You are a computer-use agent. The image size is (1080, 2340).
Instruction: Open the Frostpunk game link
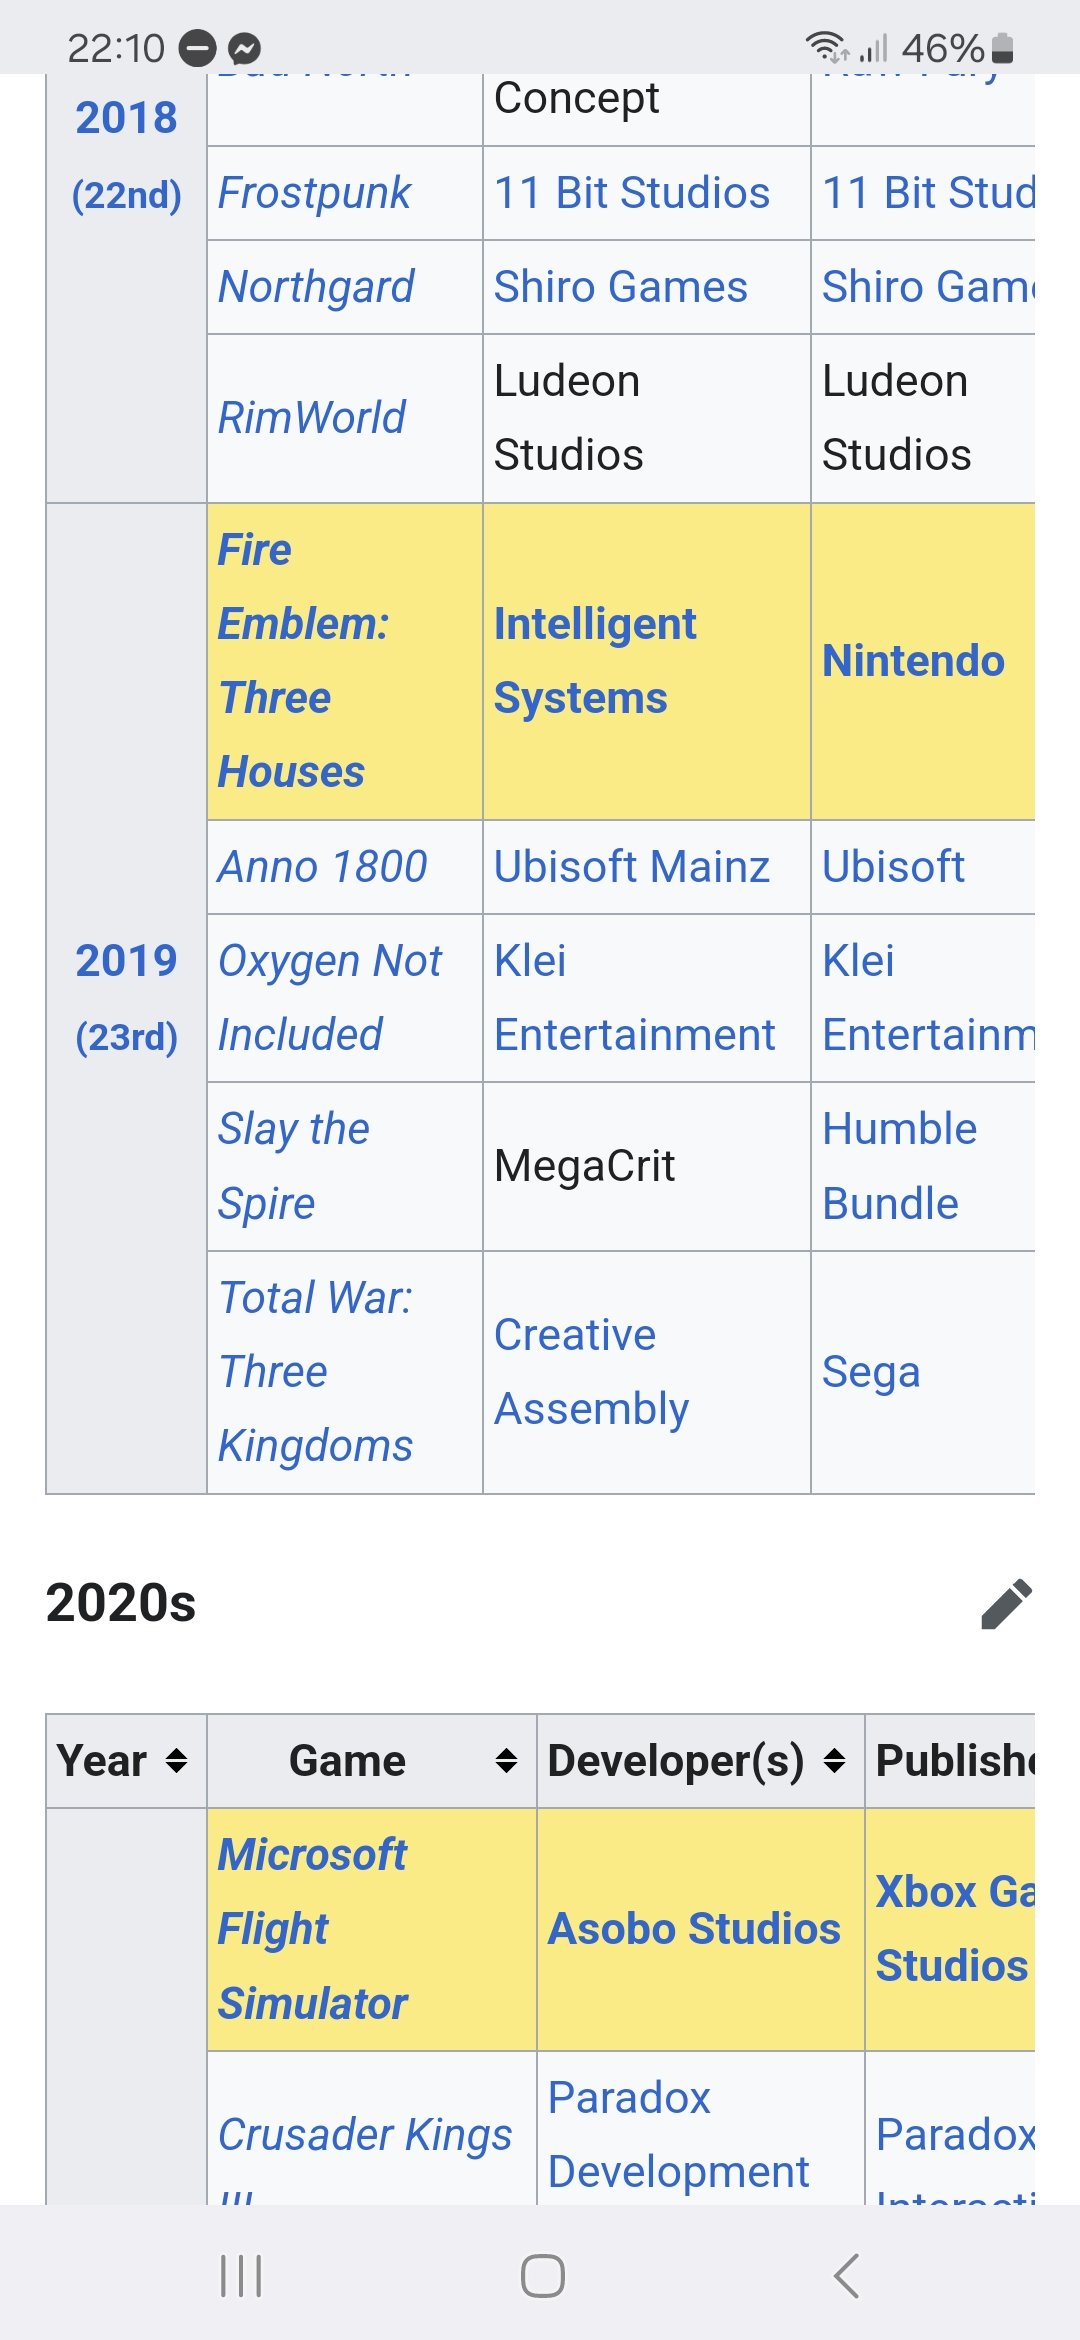tap(314, 193)
